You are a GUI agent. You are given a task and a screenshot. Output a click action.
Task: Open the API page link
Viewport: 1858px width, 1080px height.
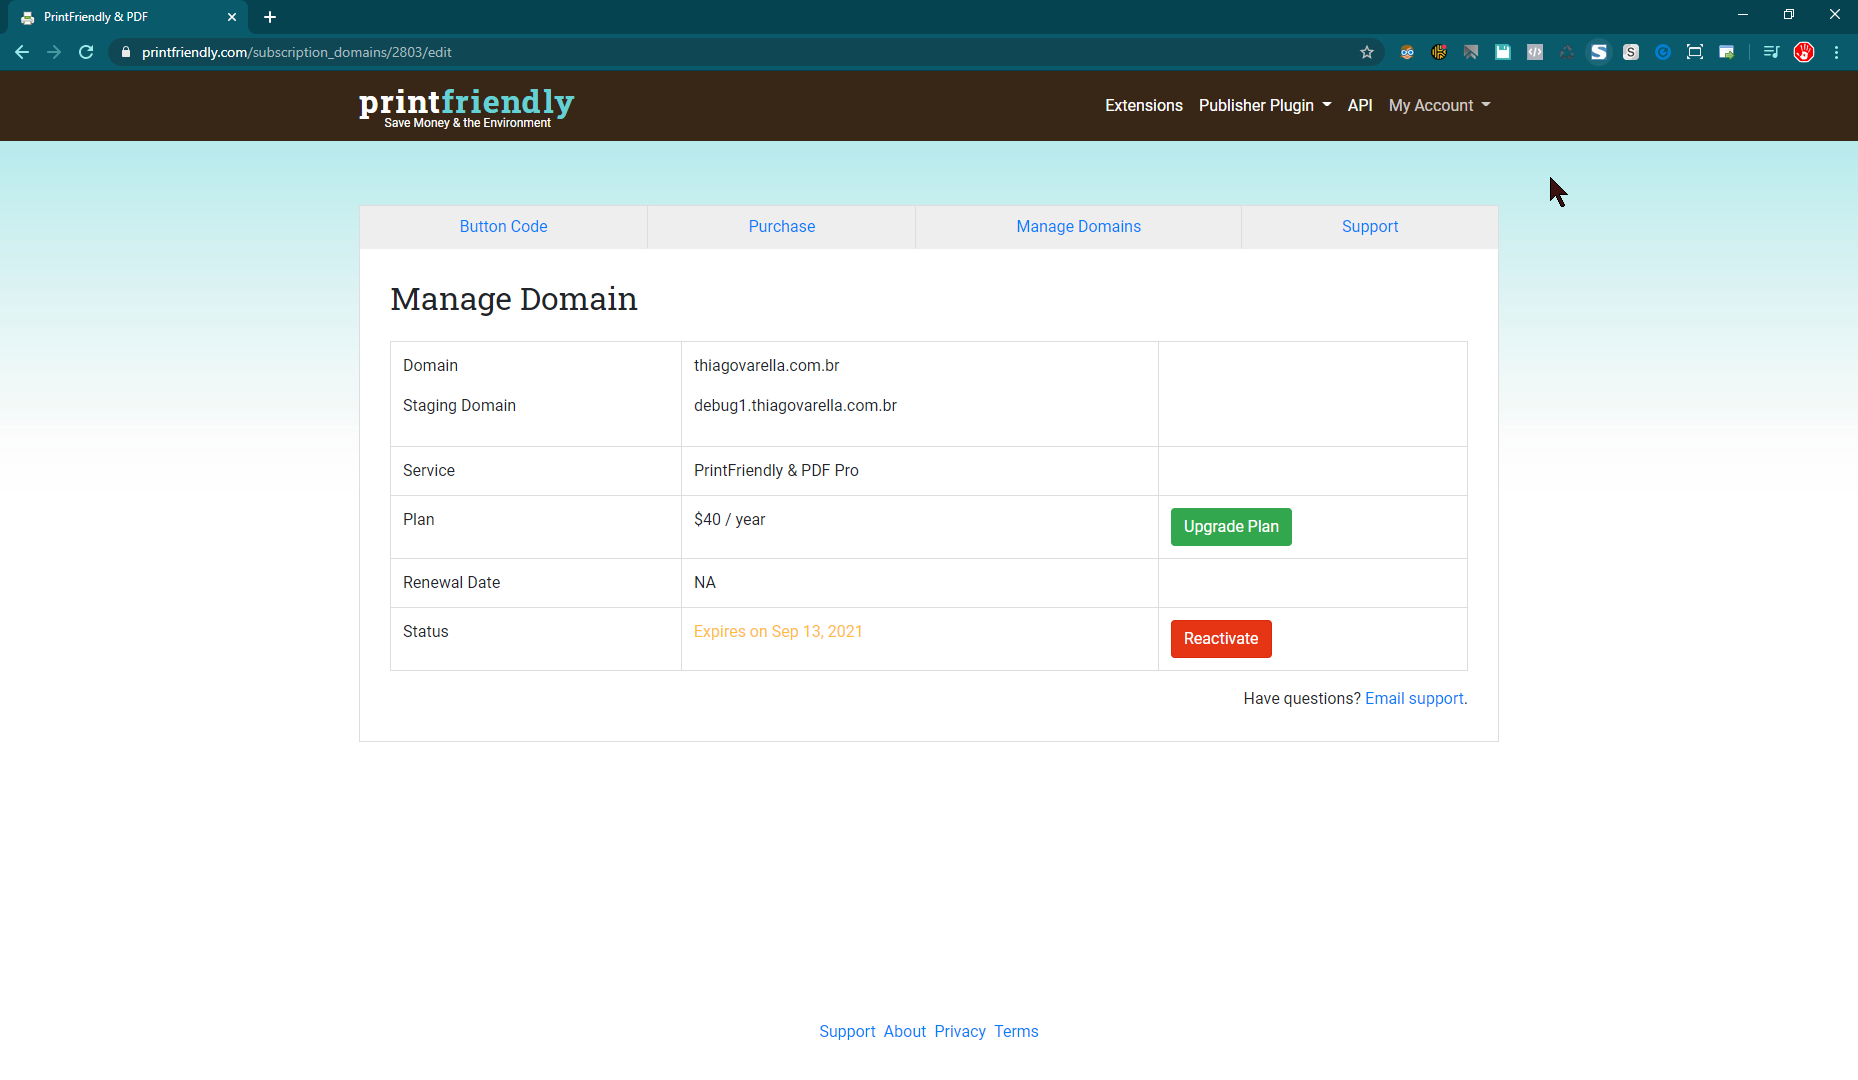pyautogui.click(x=1360, y=105)
